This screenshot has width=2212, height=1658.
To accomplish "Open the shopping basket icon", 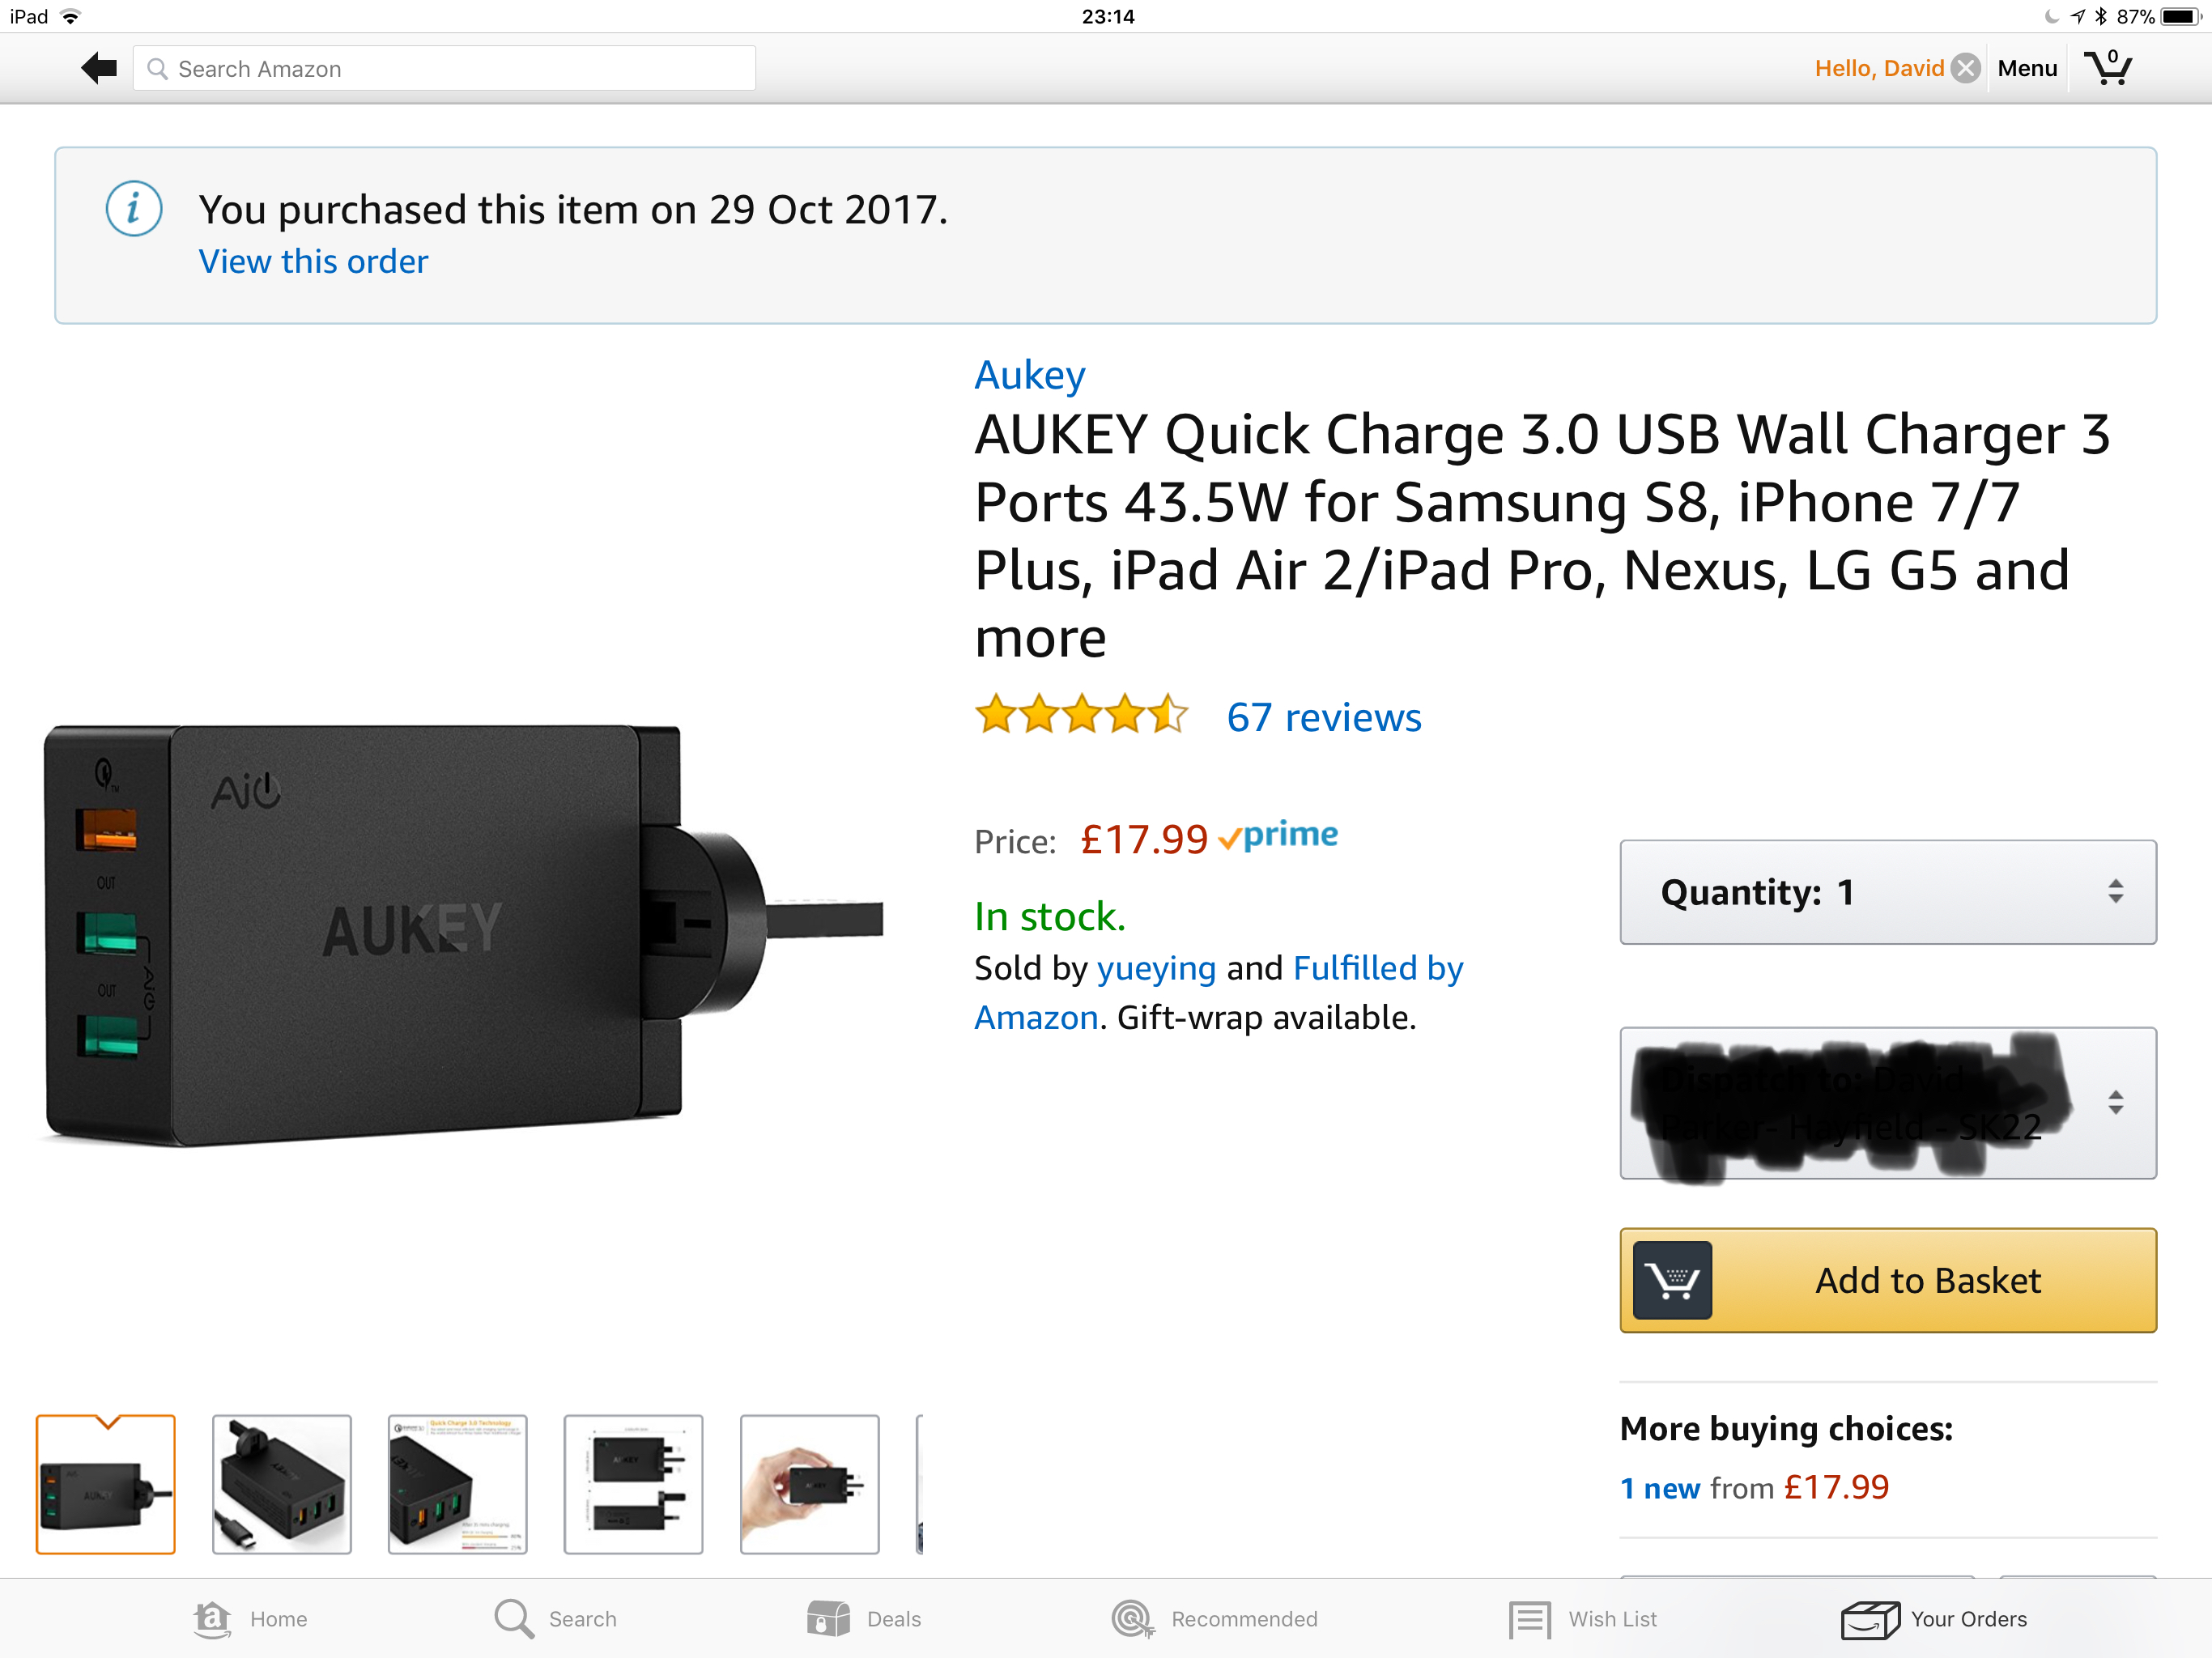I will click(x=2107, y=67).
